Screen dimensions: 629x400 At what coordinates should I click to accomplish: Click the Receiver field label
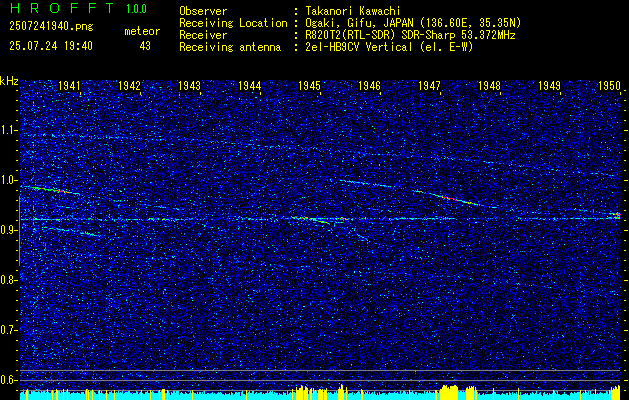203,35
